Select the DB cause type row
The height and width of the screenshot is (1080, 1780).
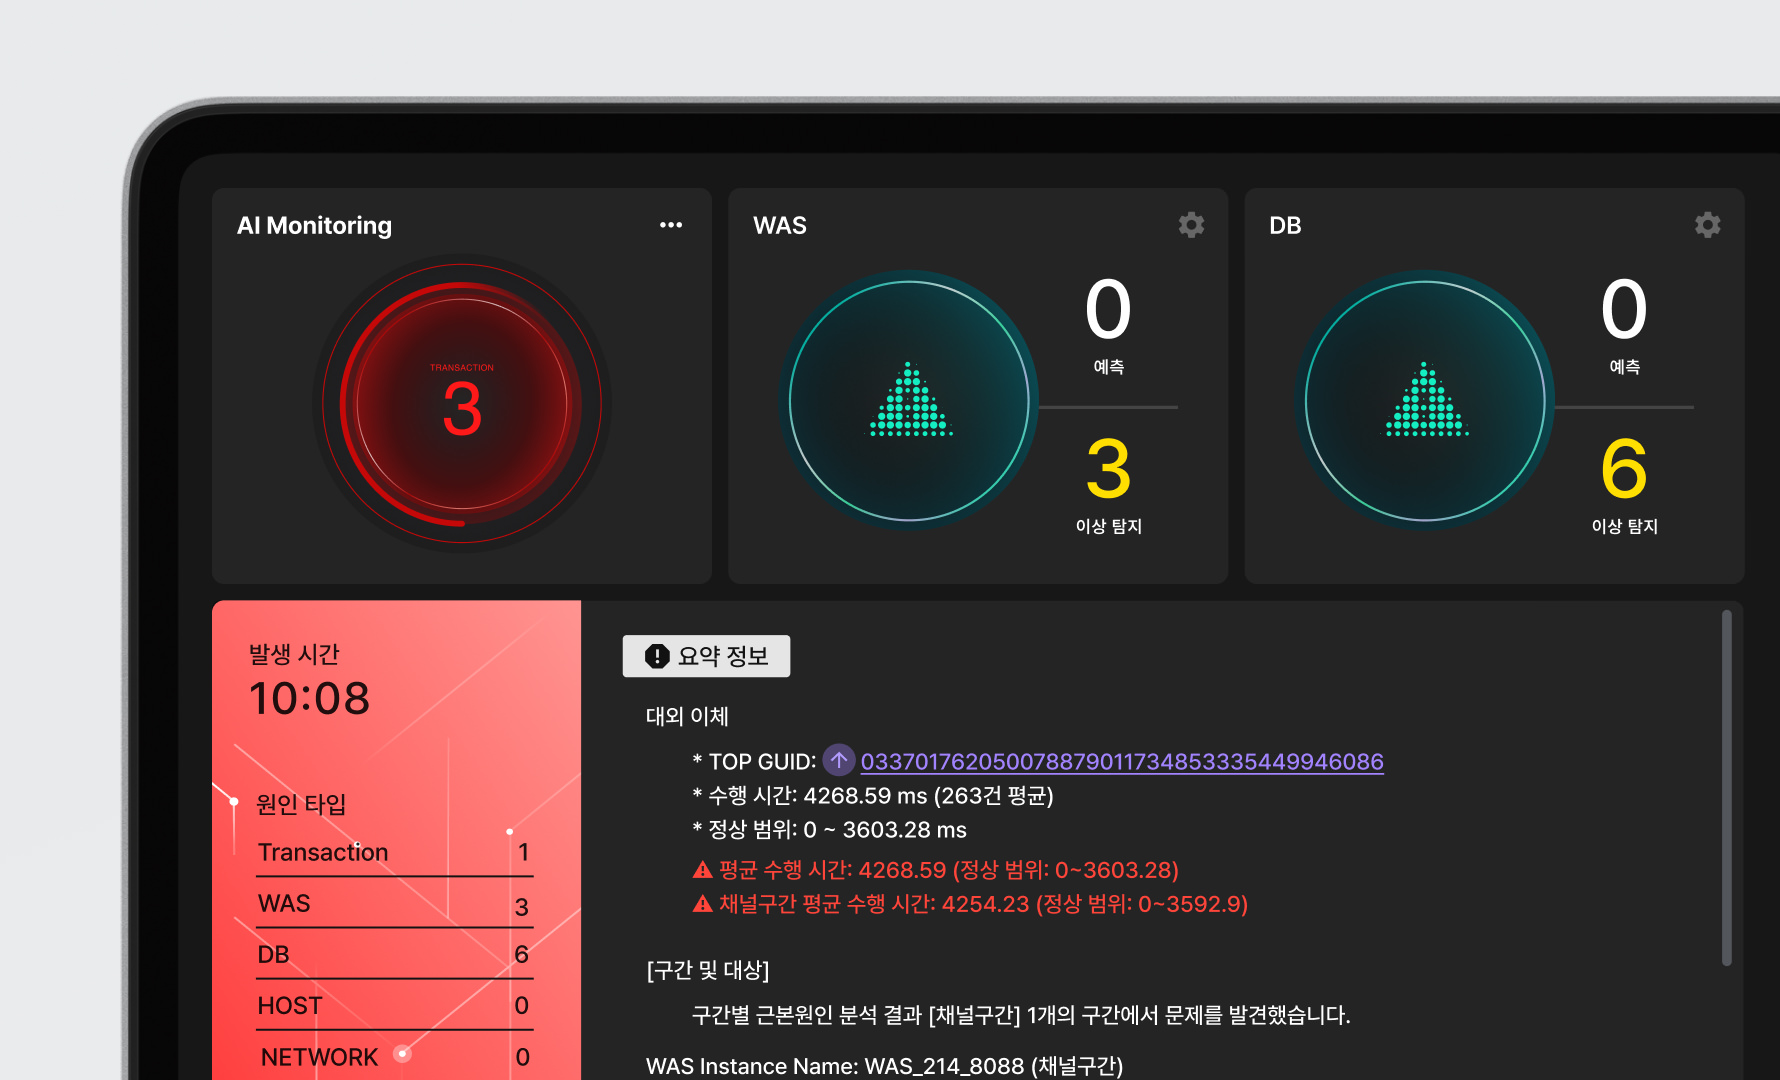click(394, 955)
